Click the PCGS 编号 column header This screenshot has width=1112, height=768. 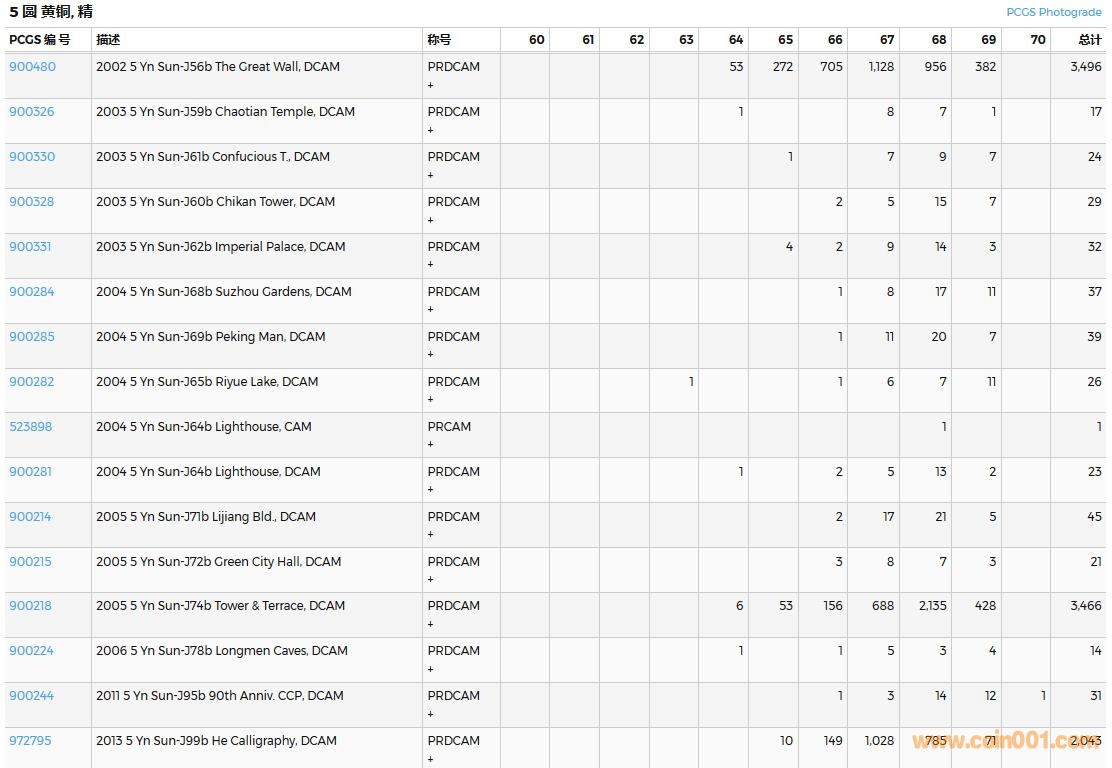click(x=40, y=40)
